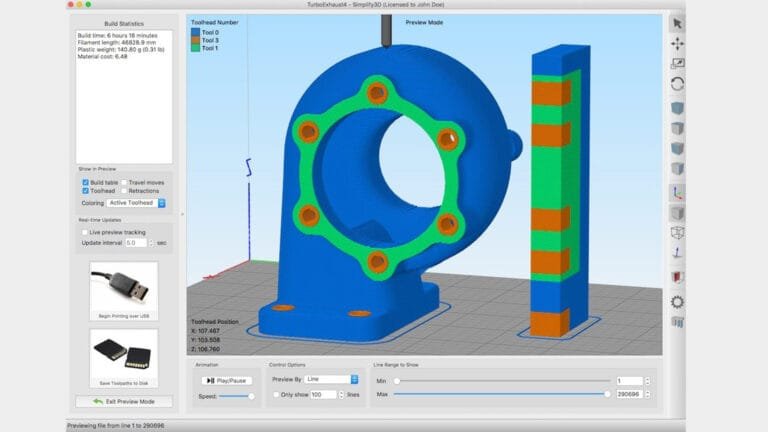
Task: Adjust the Max line range stepper
Action: [648, 394]
